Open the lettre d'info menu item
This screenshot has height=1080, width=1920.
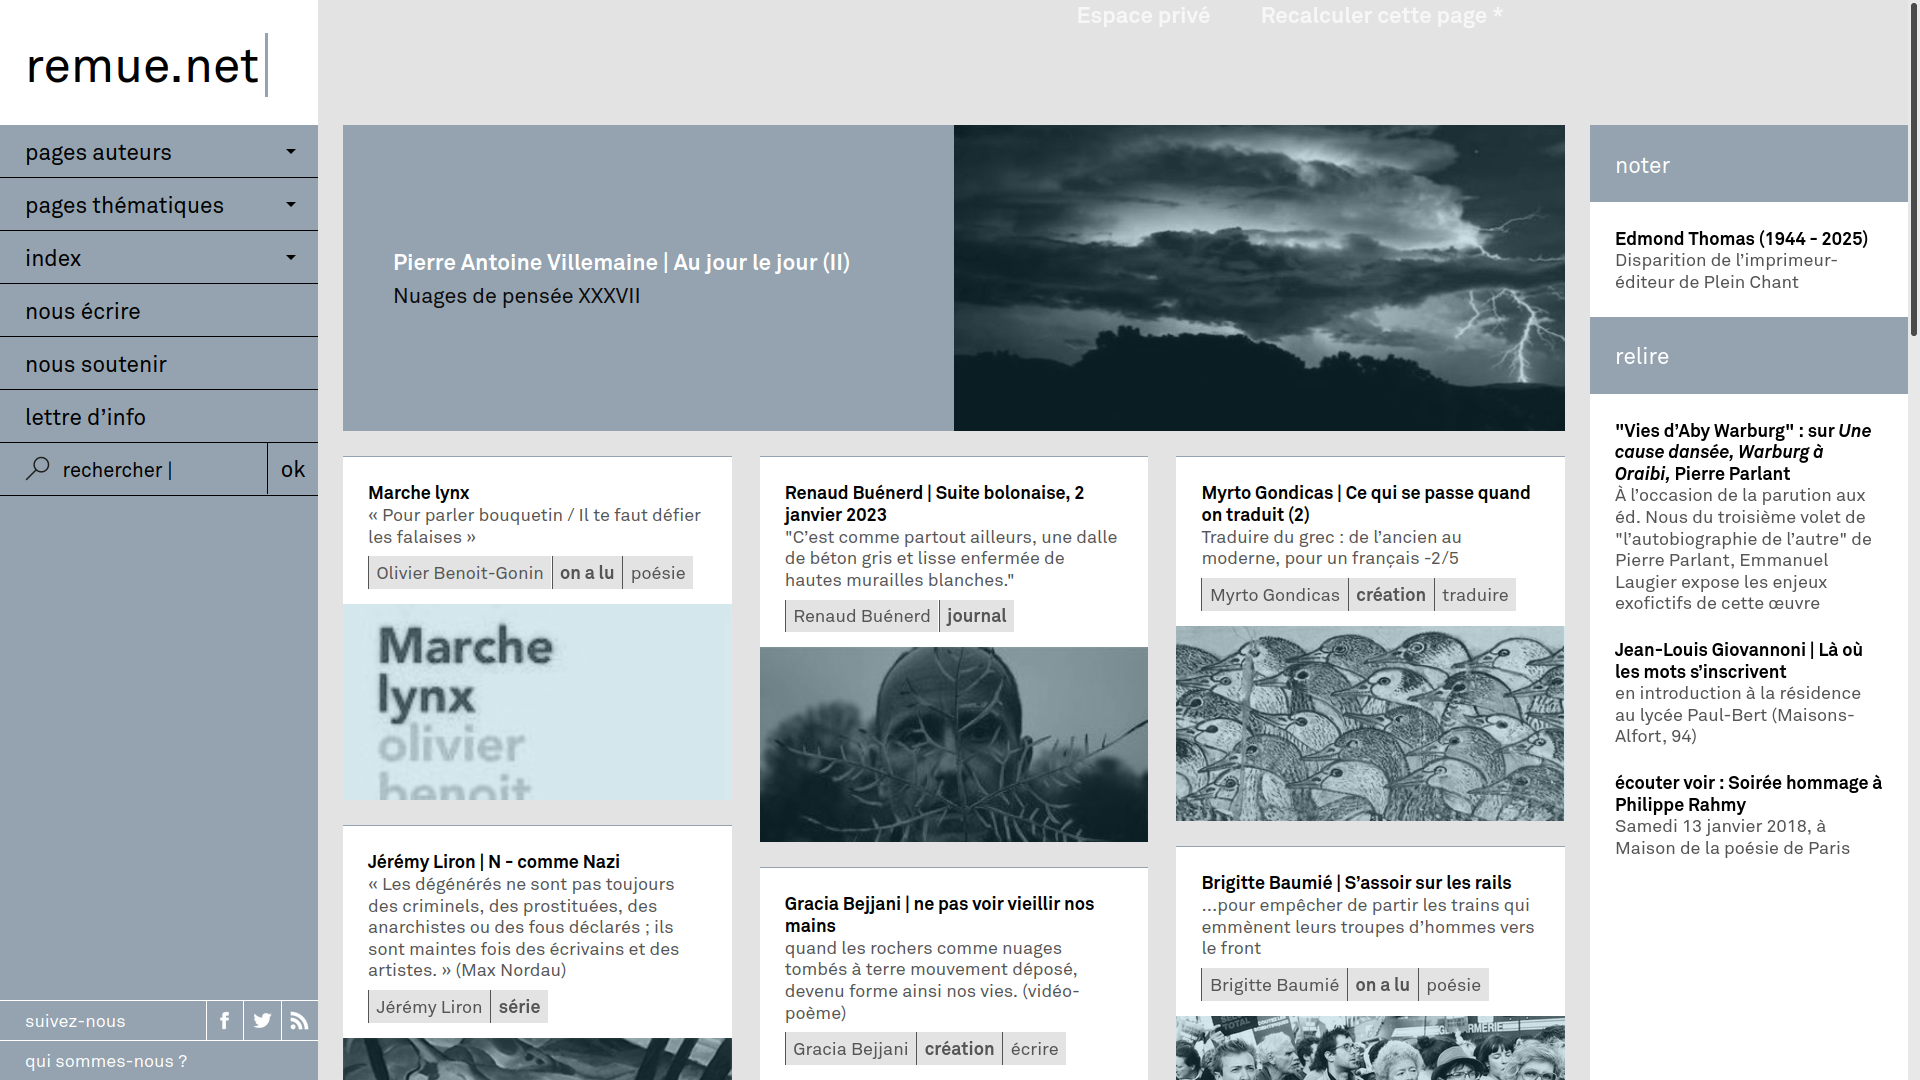click(85, 417)
